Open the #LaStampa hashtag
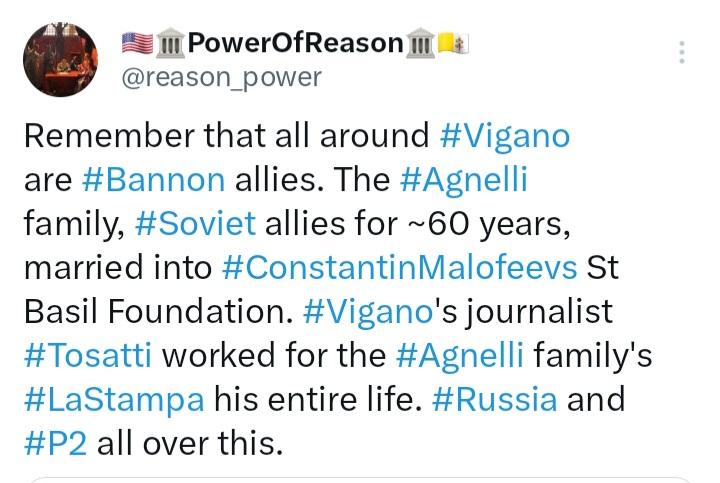 [114, 399]
